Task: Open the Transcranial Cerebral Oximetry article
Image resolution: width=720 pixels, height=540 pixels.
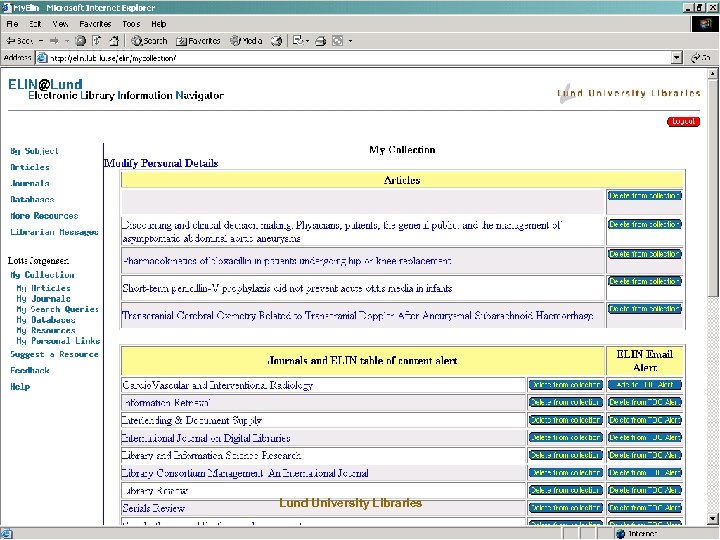Action: 358,315
